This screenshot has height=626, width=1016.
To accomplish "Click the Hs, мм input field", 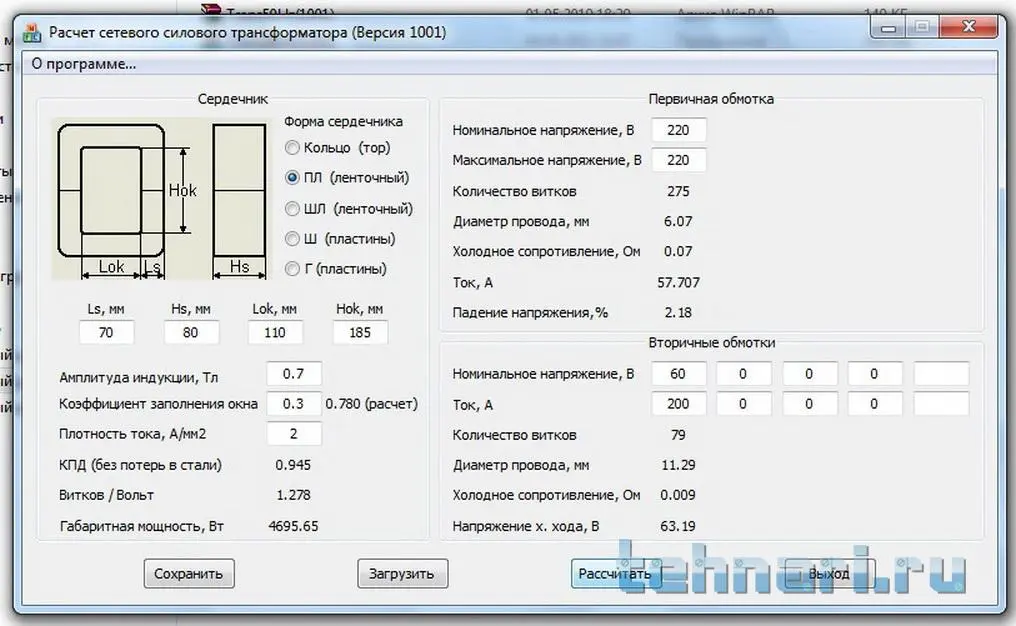I will click(190, 332).
